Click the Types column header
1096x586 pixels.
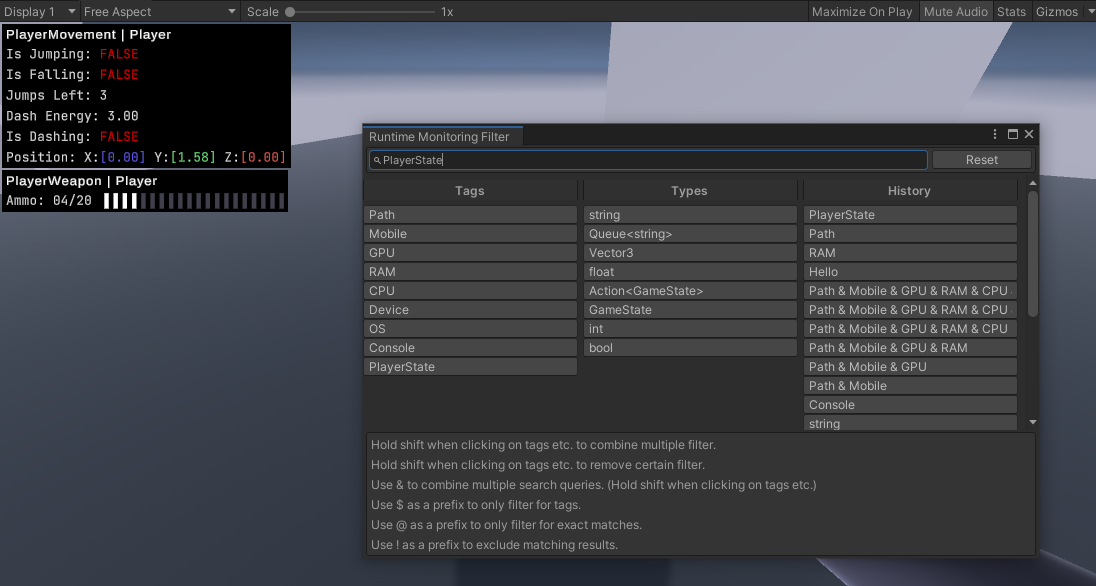(689, 190)
